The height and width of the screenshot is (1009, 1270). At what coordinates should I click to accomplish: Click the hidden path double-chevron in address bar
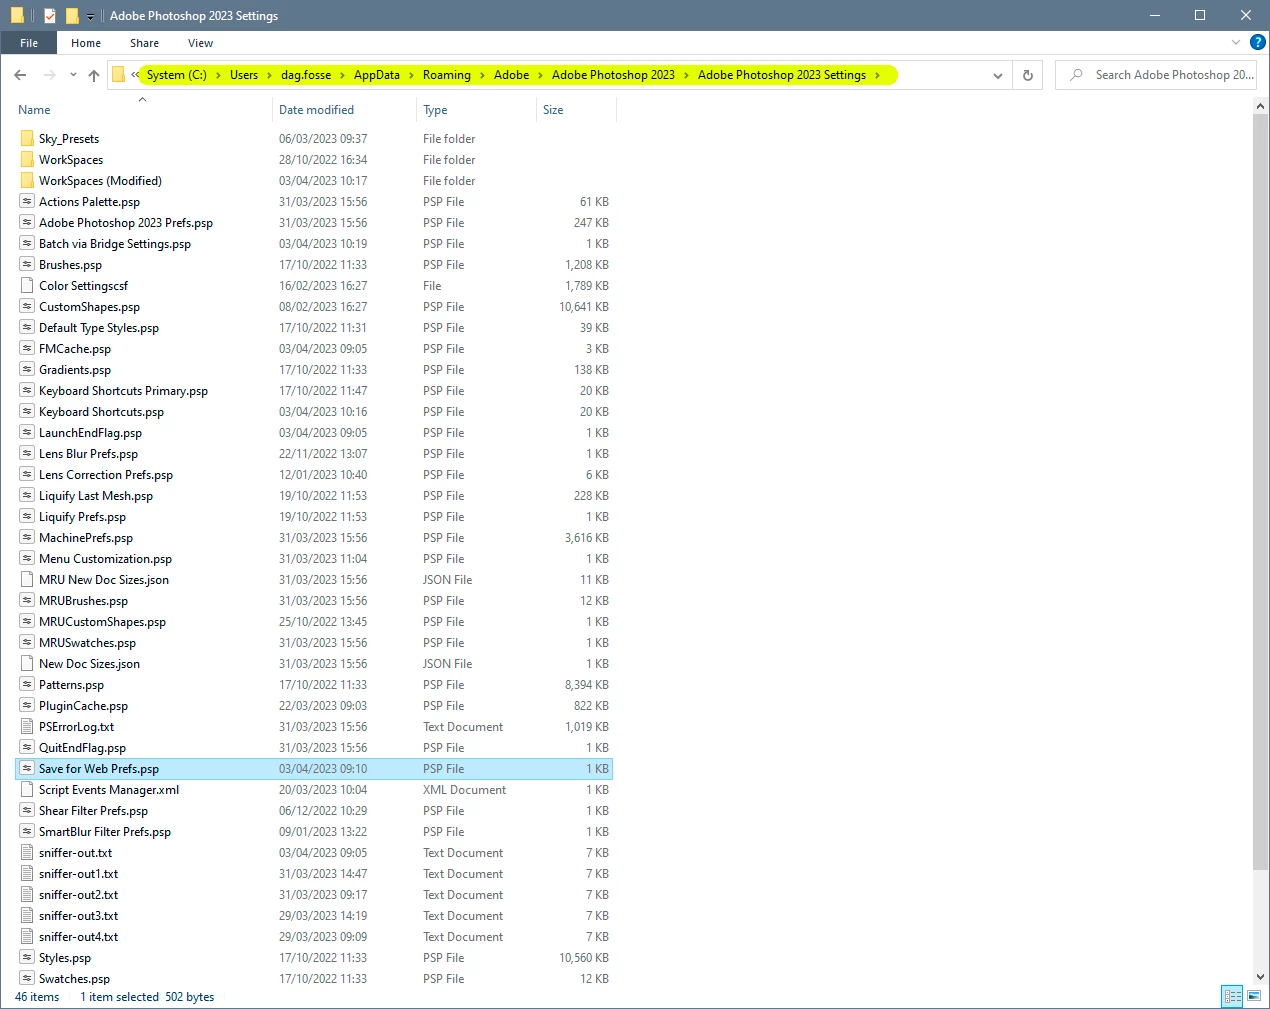tap(135, 75)
